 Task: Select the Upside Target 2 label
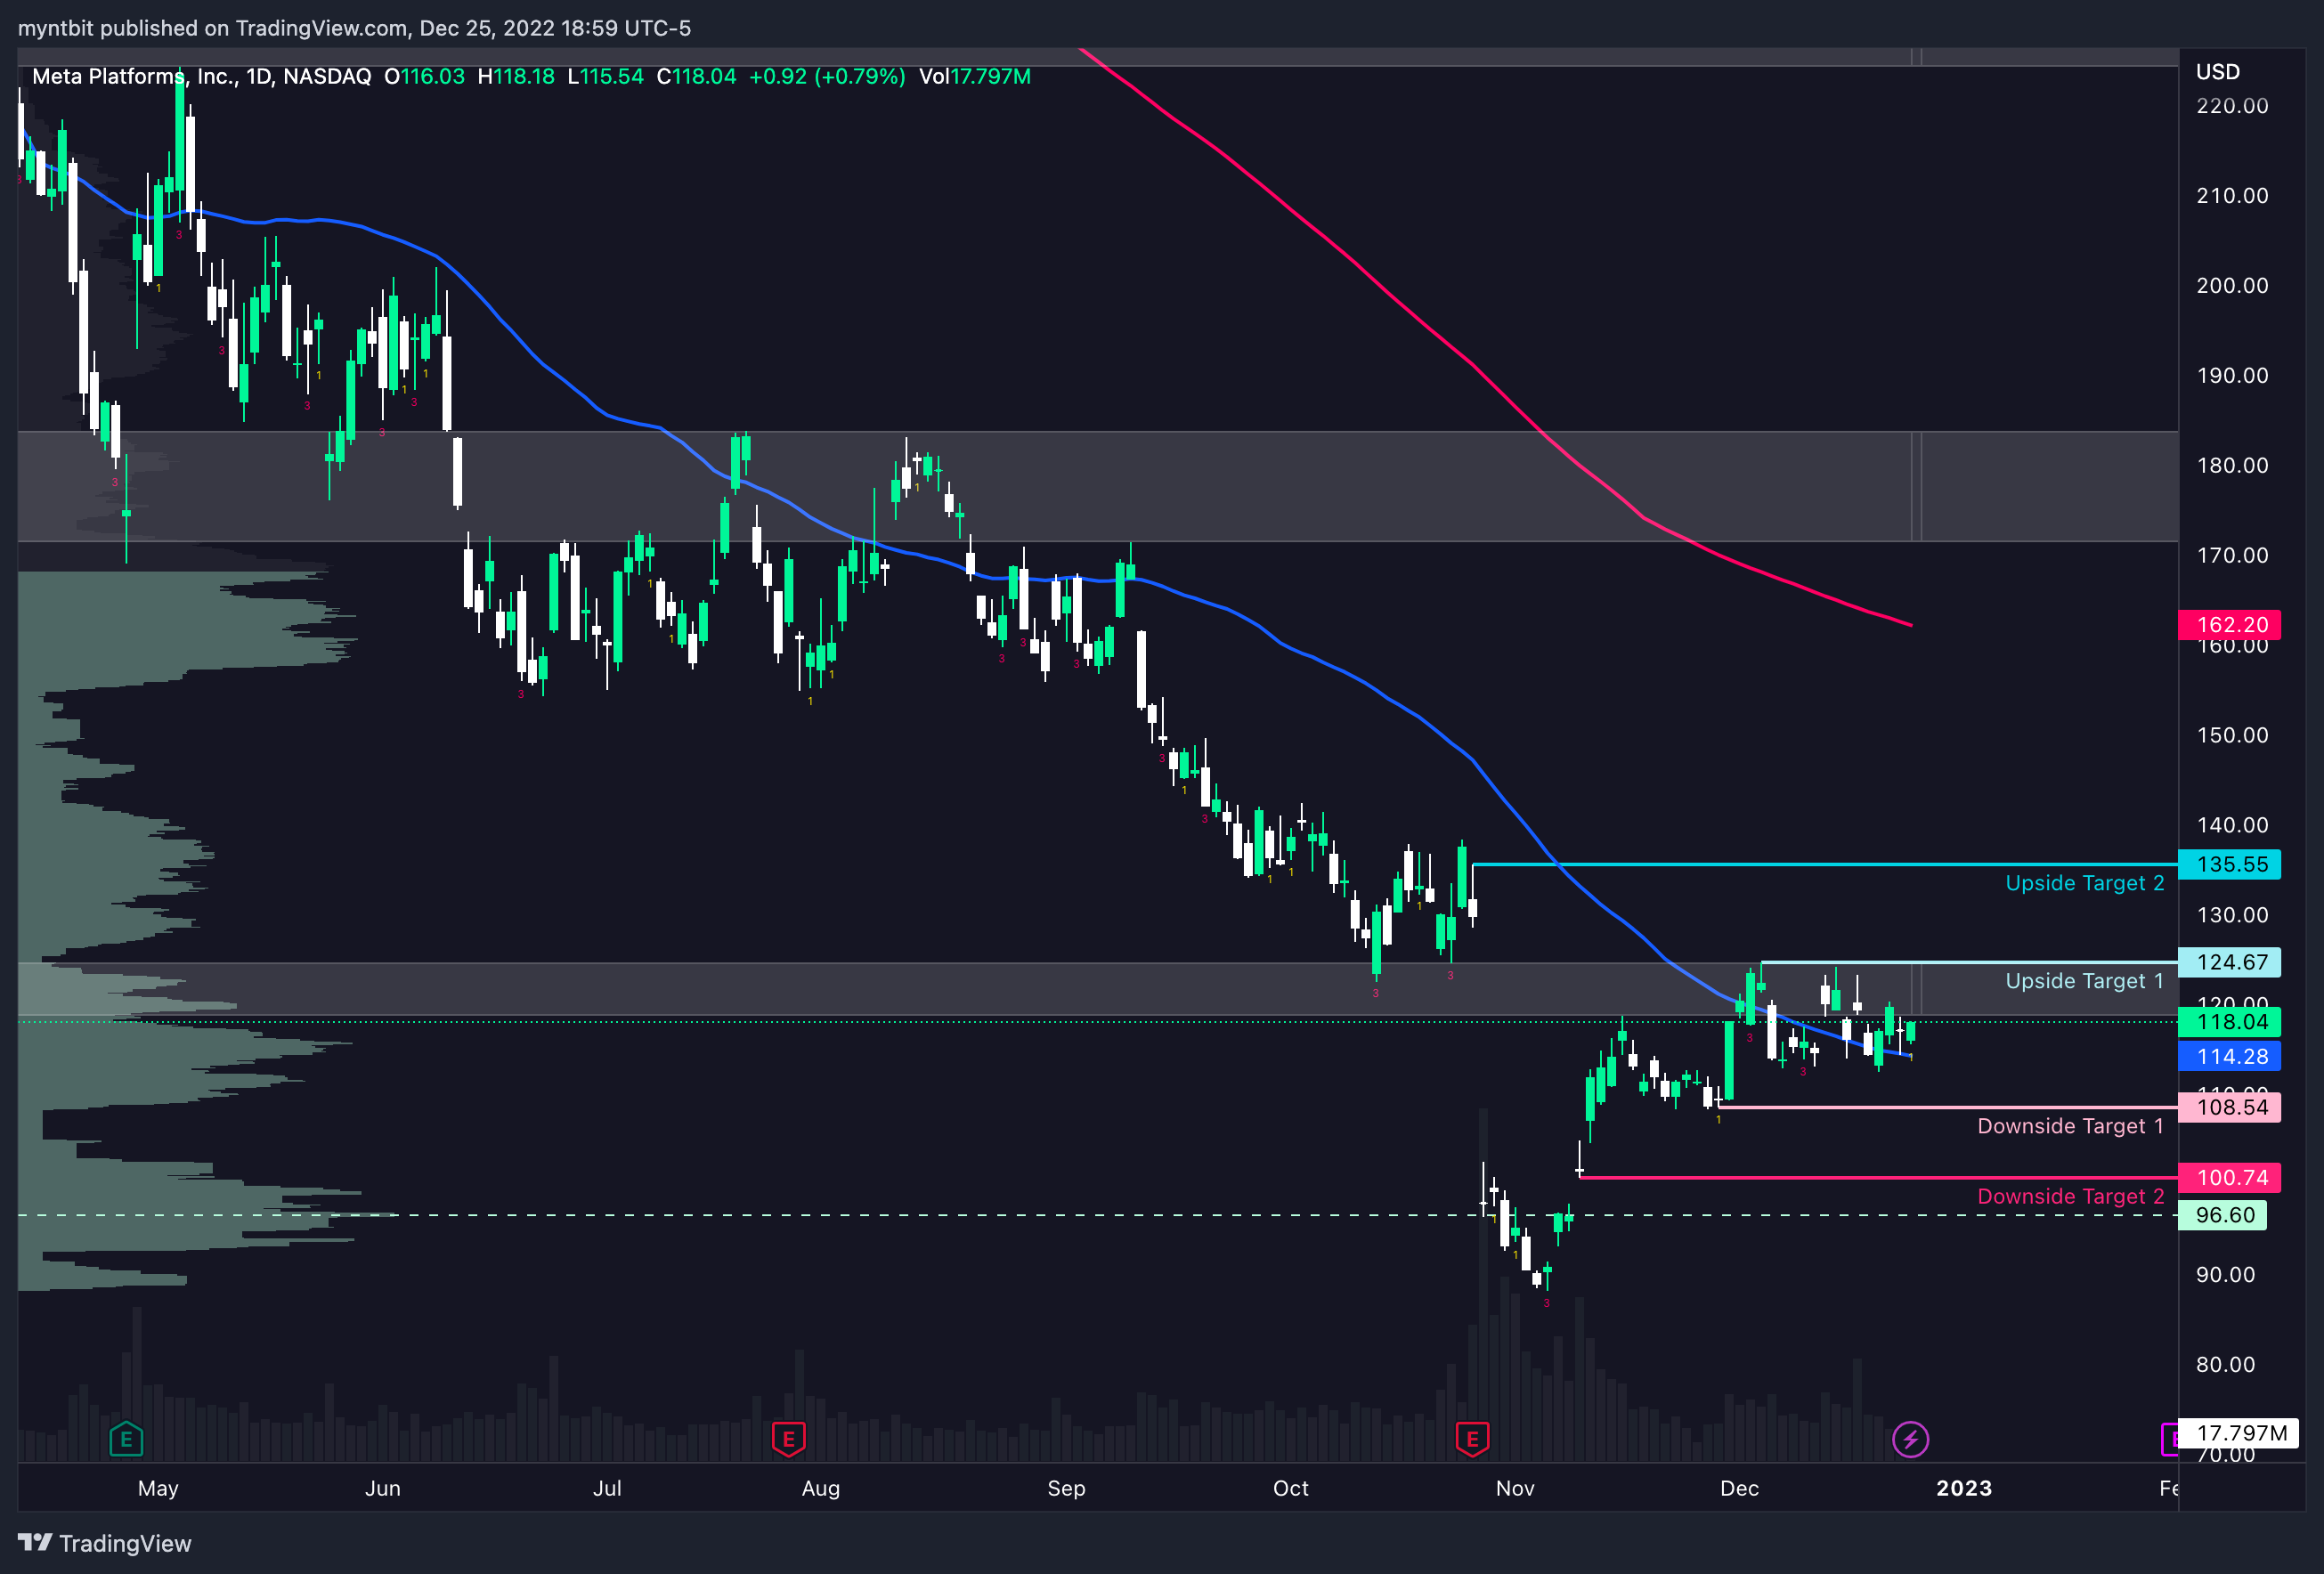(2084, 883)
